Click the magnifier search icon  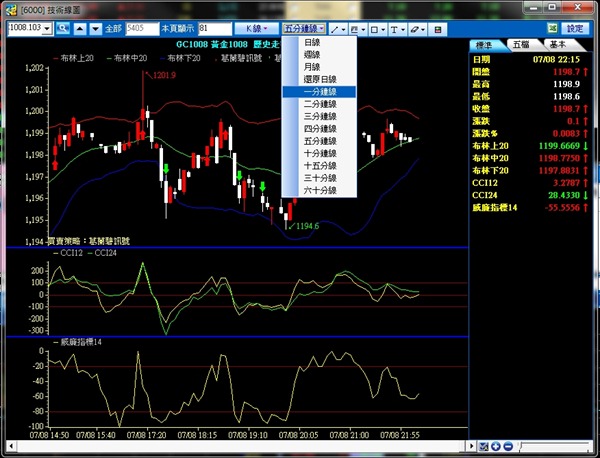click(63, 29)
